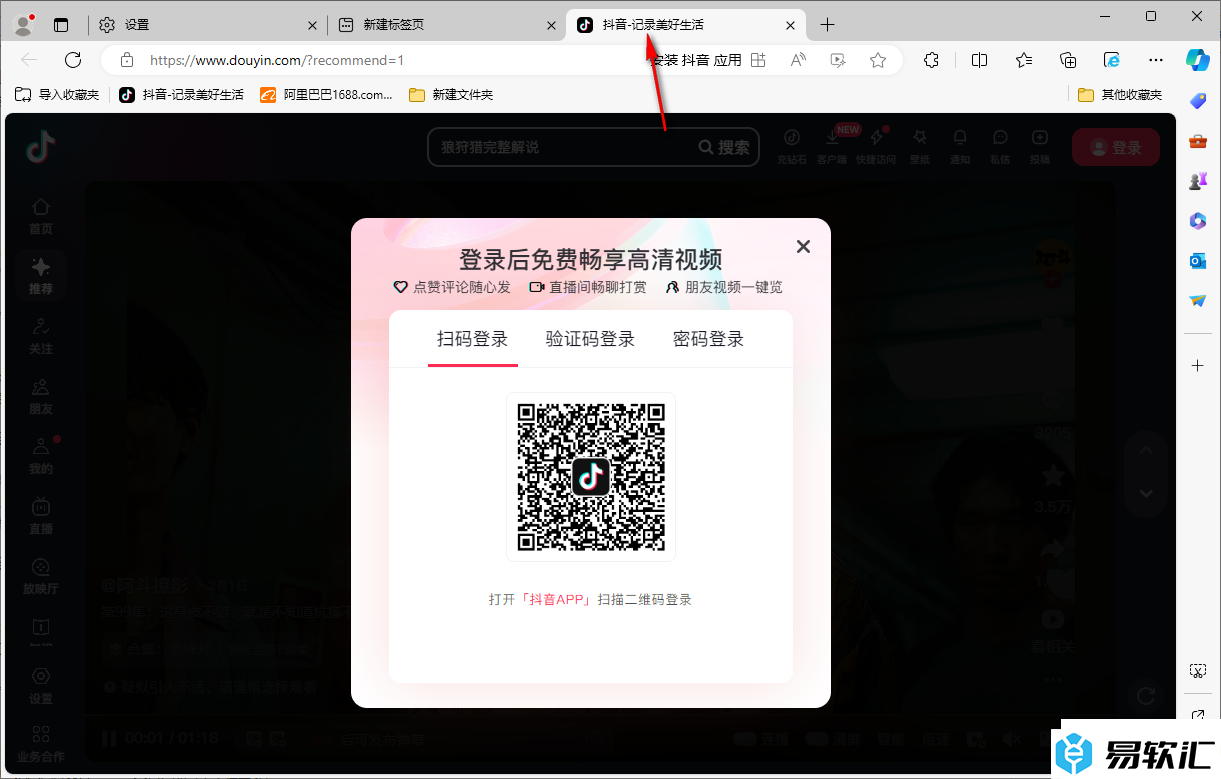Close the 抖音-记录美好生活 browser tab
1221x779 pixels.
coord(791,25)
